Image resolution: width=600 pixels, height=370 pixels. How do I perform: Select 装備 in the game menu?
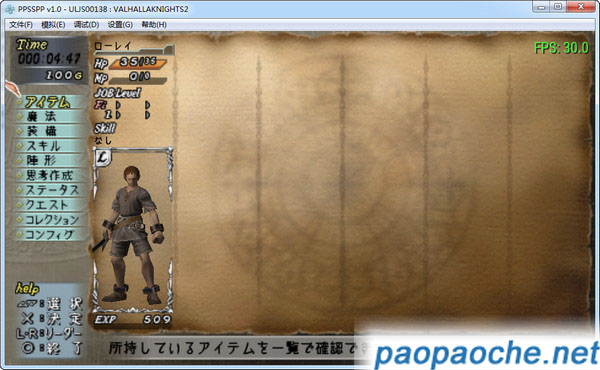click(51, 131)
